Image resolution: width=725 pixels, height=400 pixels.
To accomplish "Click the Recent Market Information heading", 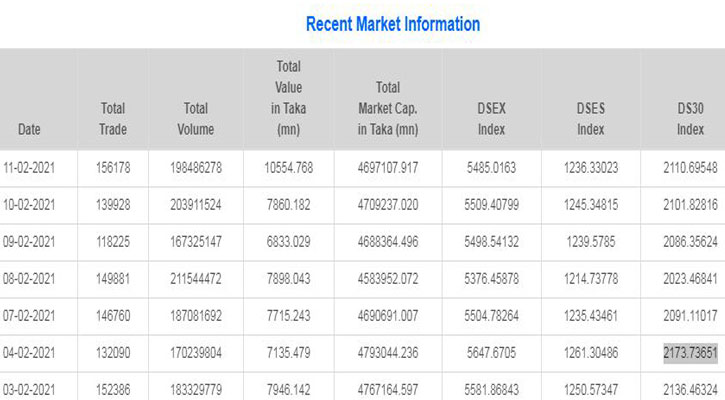I will point(392,23).
